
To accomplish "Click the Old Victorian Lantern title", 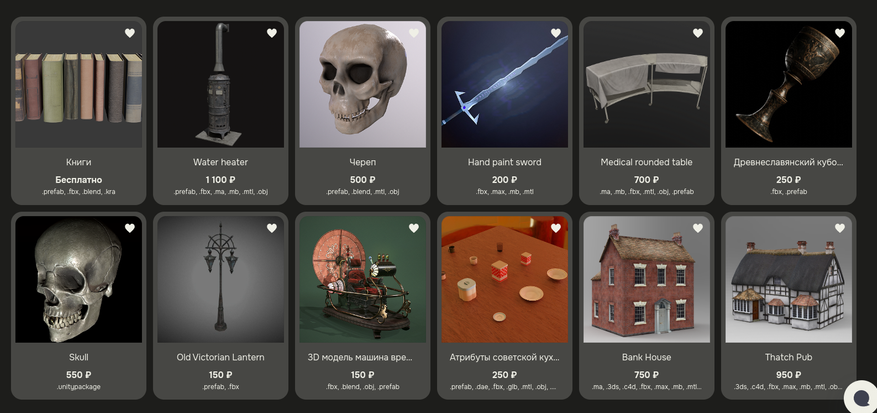I will [220, 357].
